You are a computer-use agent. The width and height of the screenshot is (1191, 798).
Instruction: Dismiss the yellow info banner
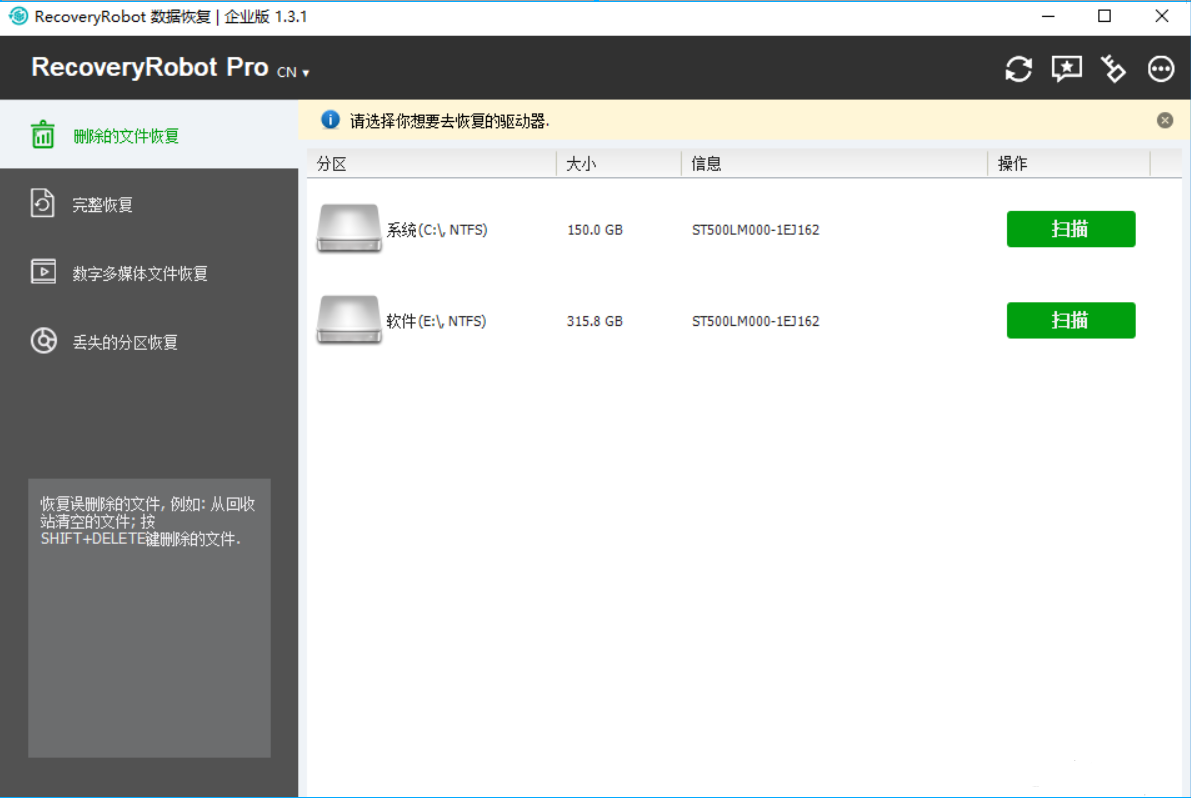pos(1164,121)
